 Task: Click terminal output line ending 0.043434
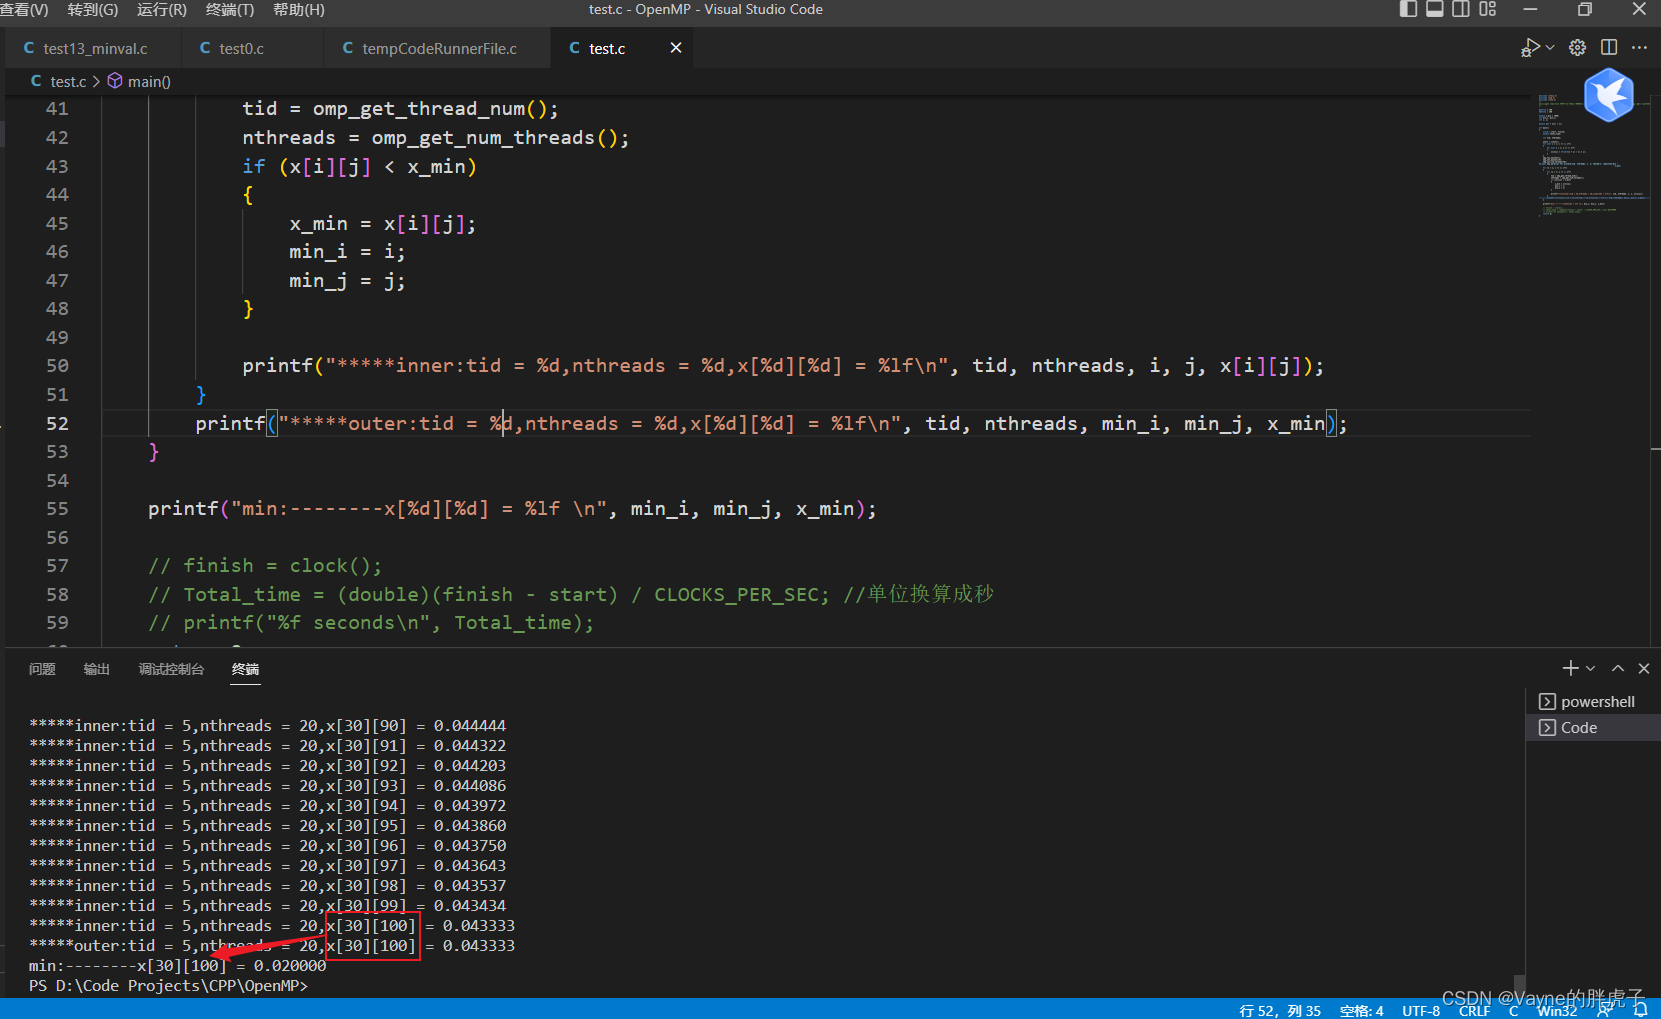(x=267, y=906)
